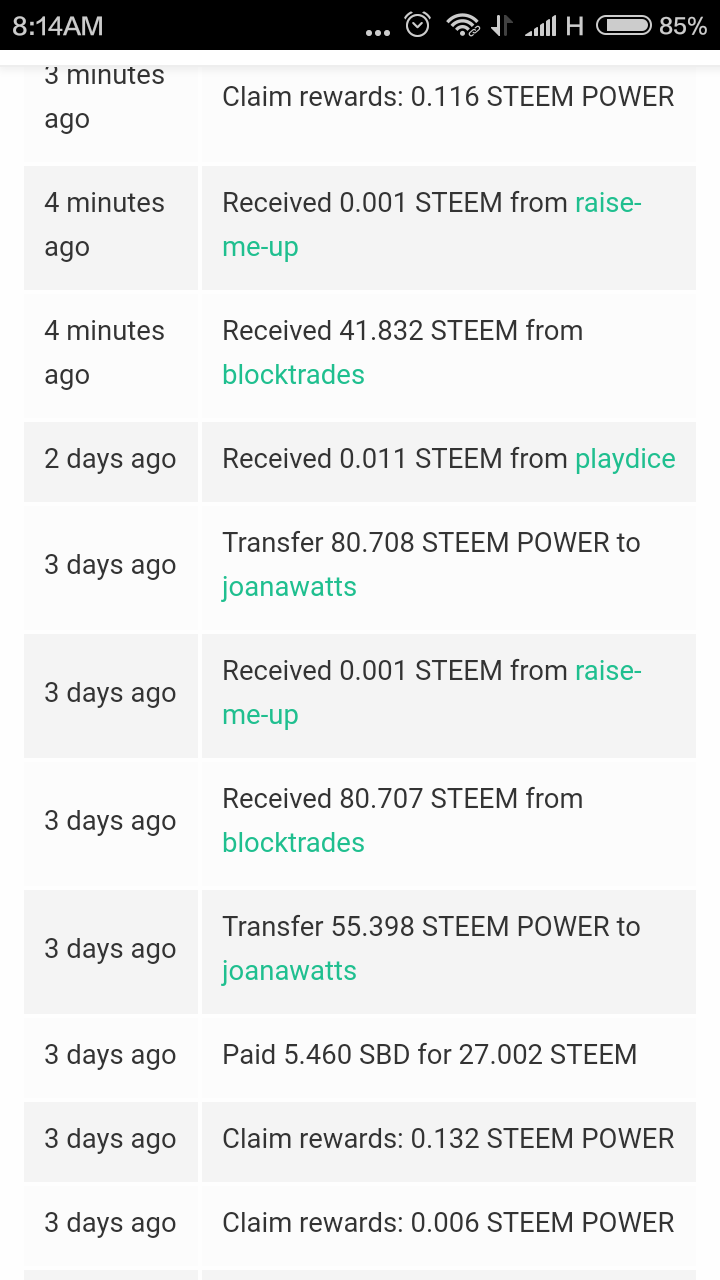This screenshot has height=1280, width=720.
Task: Tap the Wi-Fi signal icon
Action: tap(462, 25)
